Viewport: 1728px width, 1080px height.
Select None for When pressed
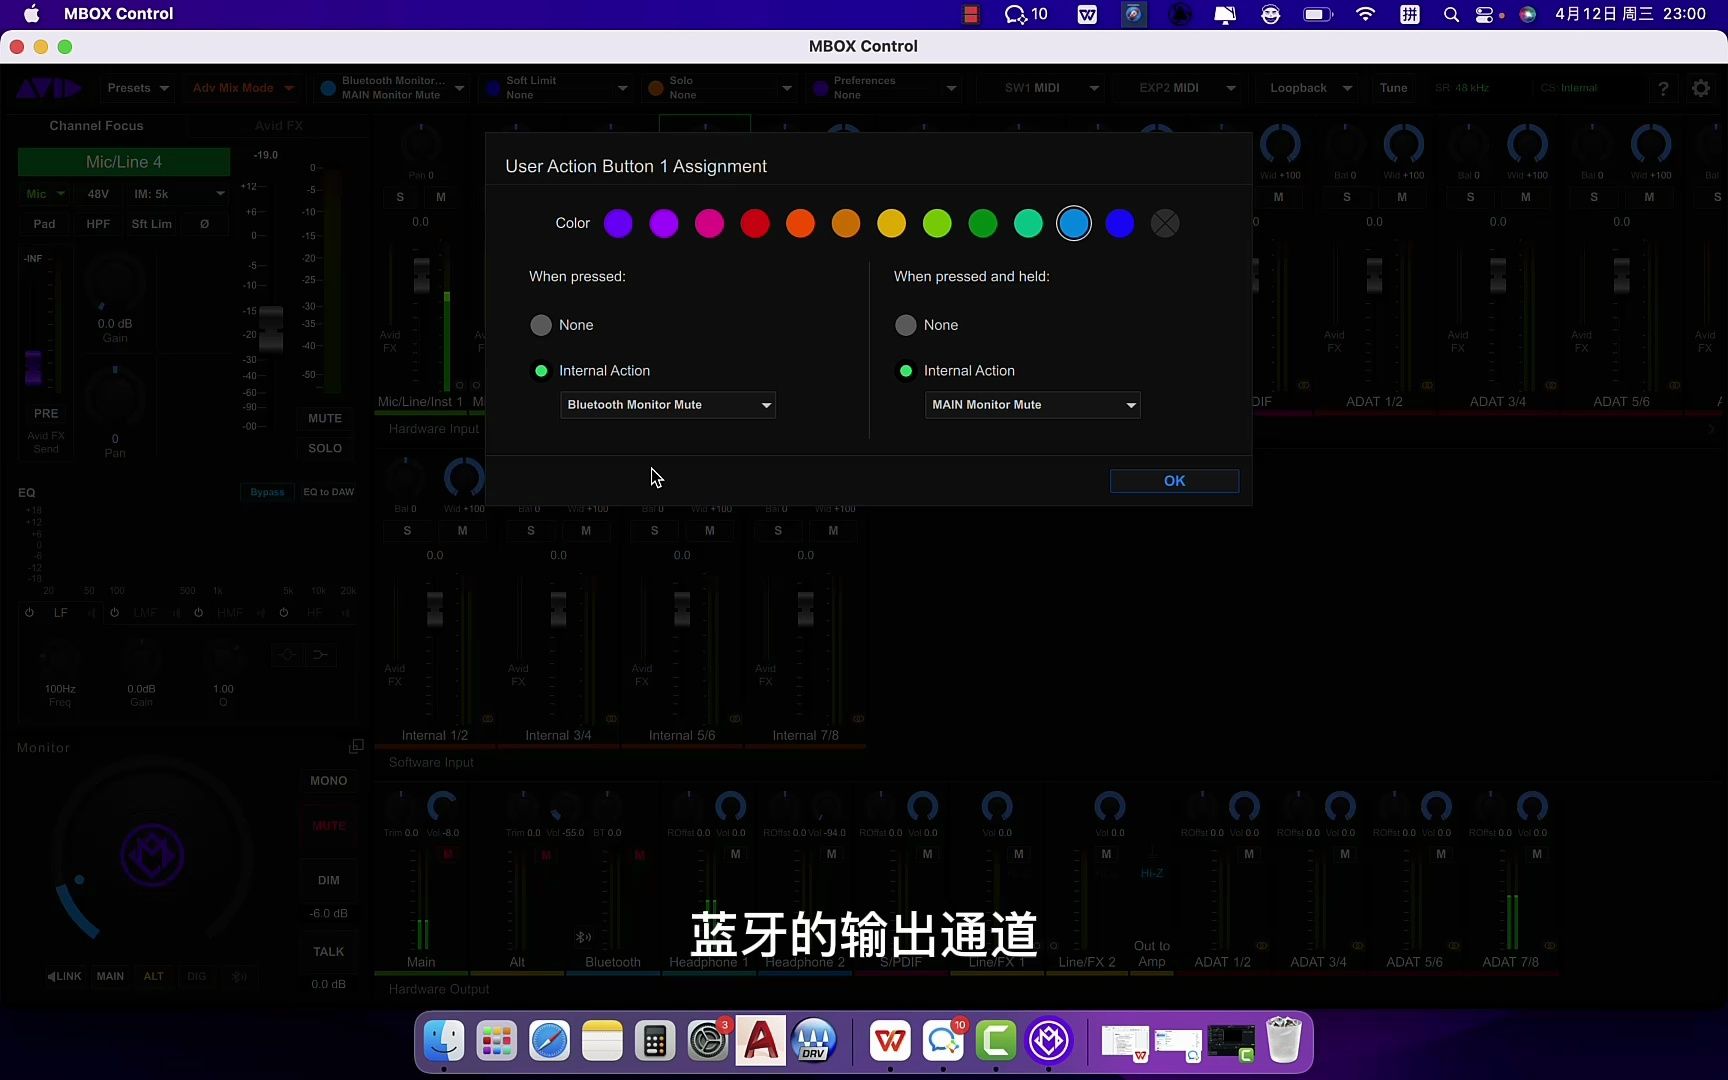point(541,325)
